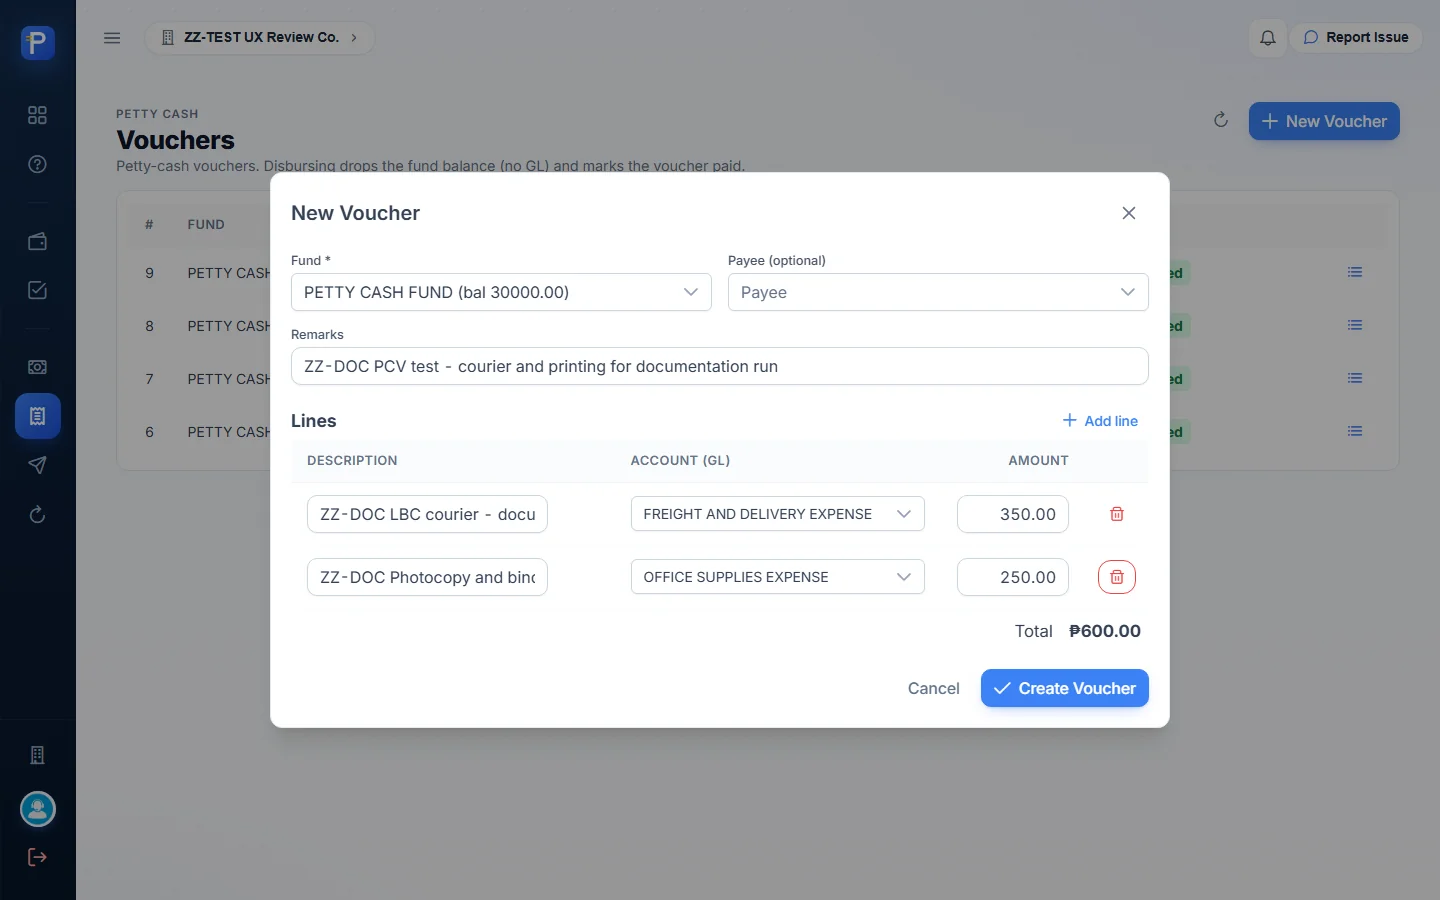This screenshot has height=900, width=1440.
Task: Open the paper plane sidebar icon
Action: (x=37, y=465)
